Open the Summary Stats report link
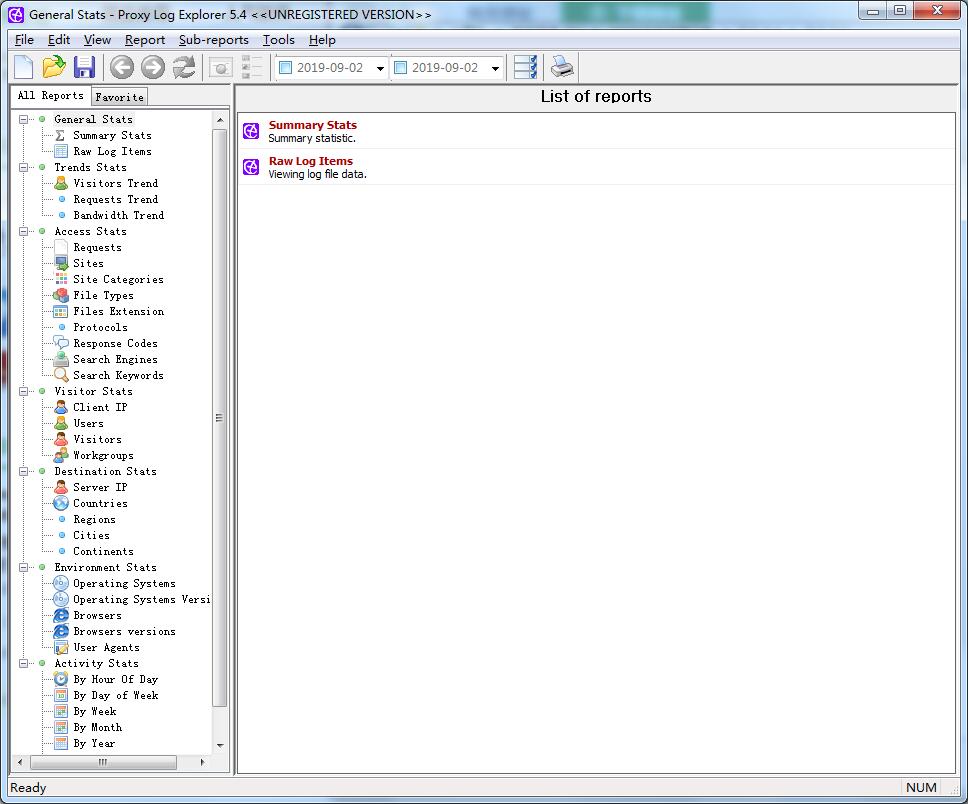Viewport: 968px width, 804px height. point(312,125)
